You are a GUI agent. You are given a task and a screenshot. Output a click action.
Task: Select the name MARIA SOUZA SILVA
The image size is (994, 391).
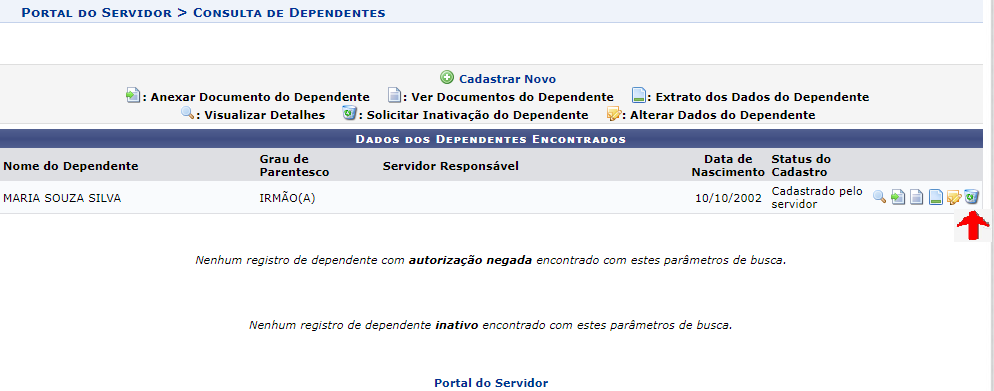[x=62, y=198]
